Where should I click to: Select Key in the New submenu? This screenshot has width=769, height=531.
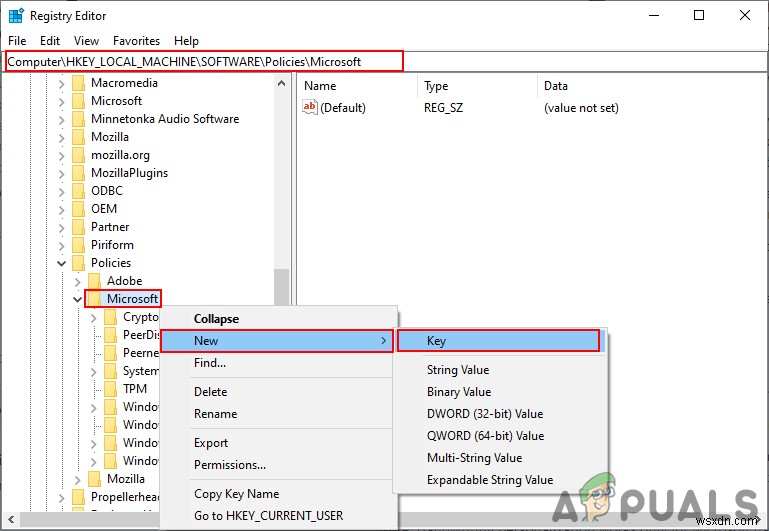click(x=498, y=341)
